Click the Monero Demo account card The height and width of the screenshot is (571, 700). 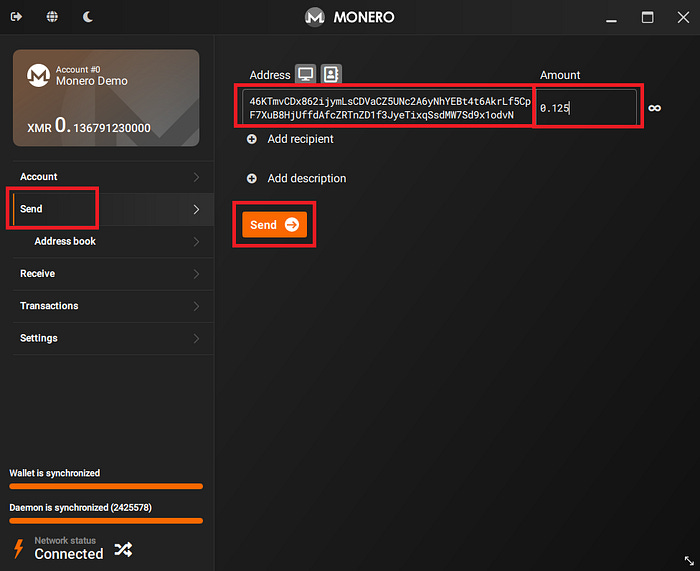[106, 98]
